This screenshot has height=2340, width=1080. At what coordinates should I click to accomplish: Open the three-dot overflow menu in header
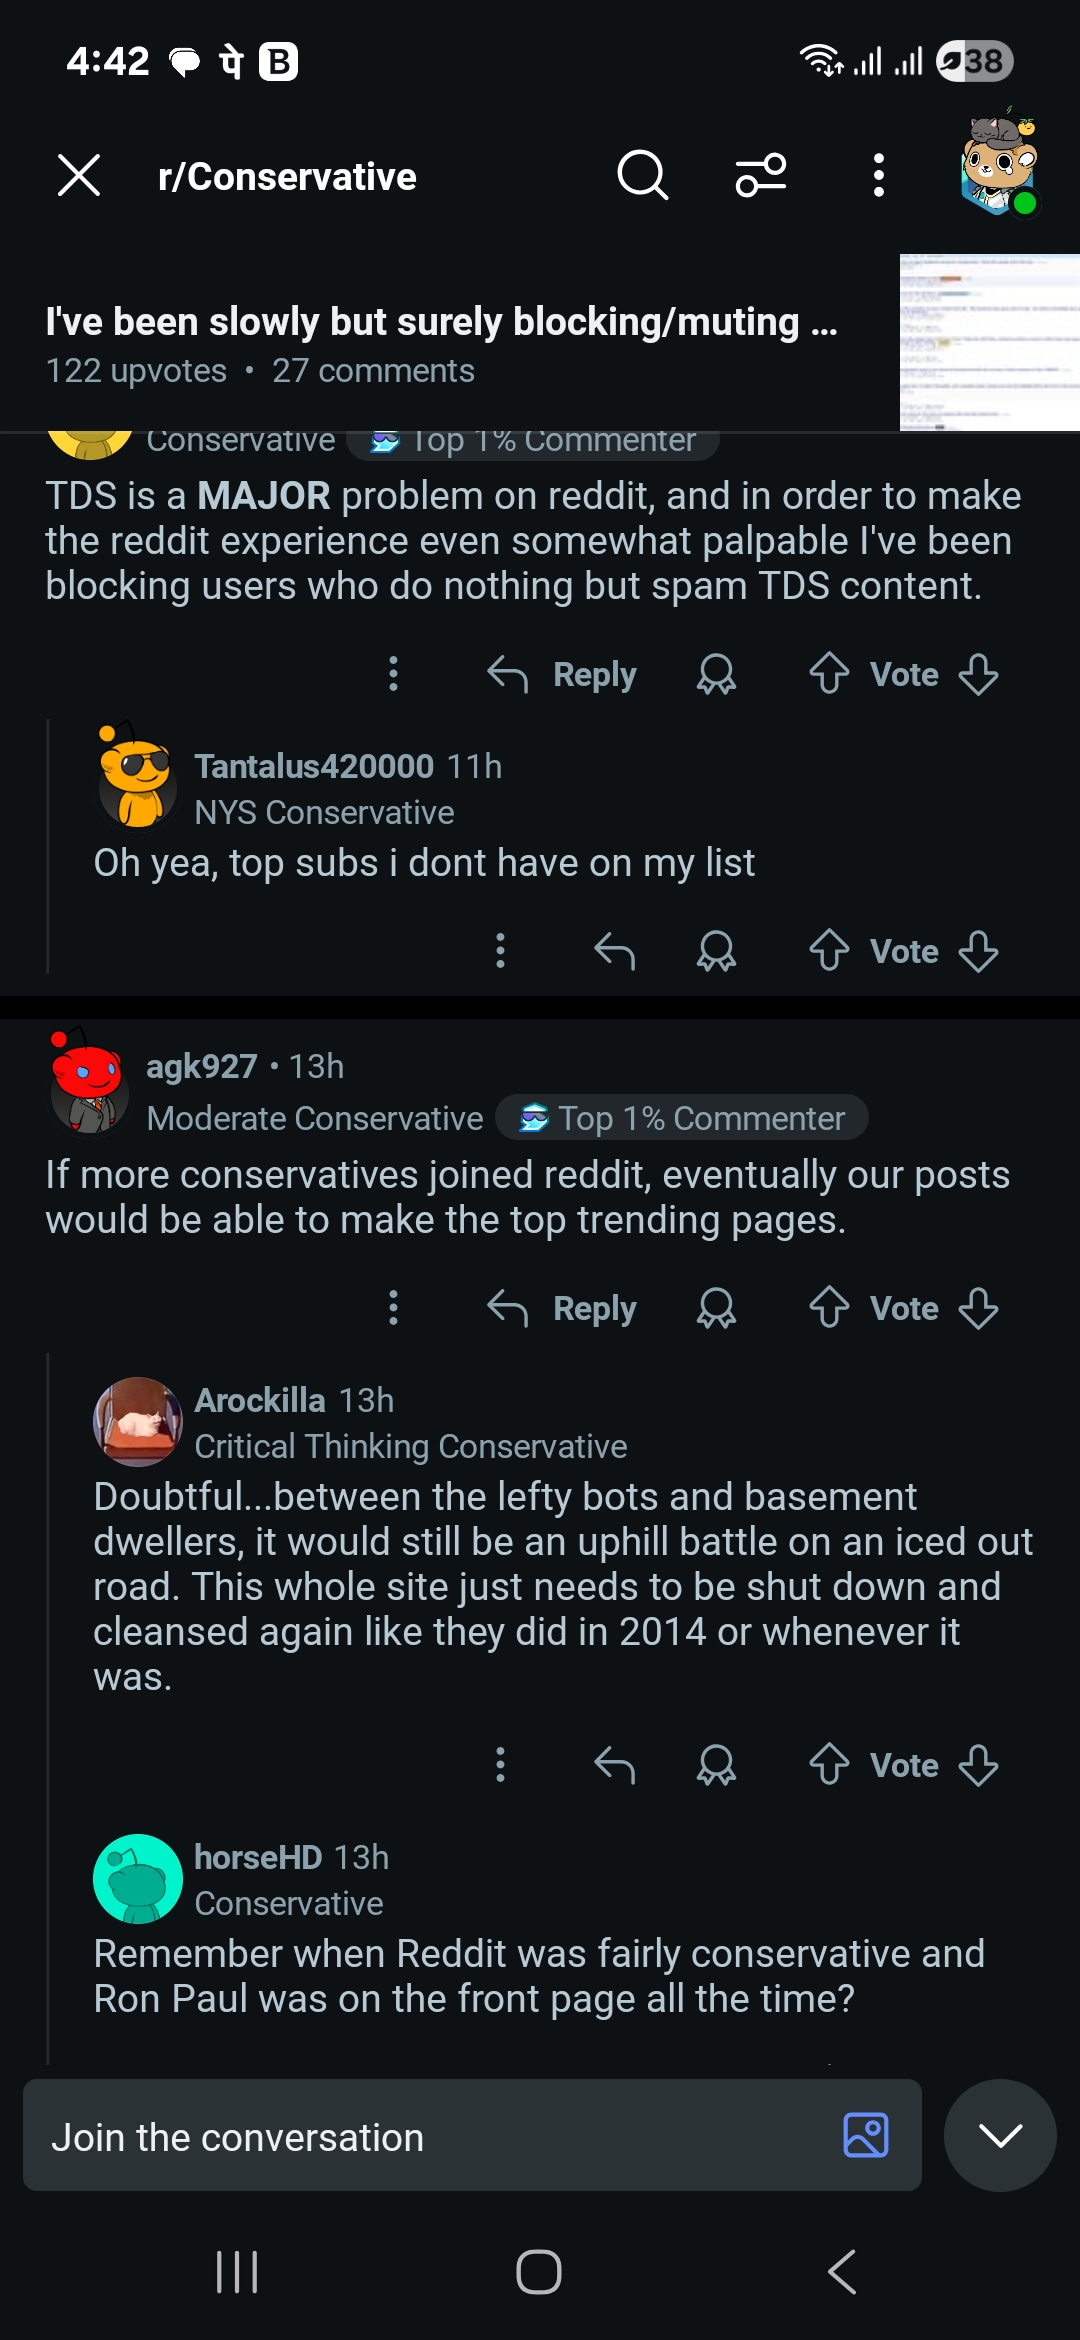[x=878, y=176]
